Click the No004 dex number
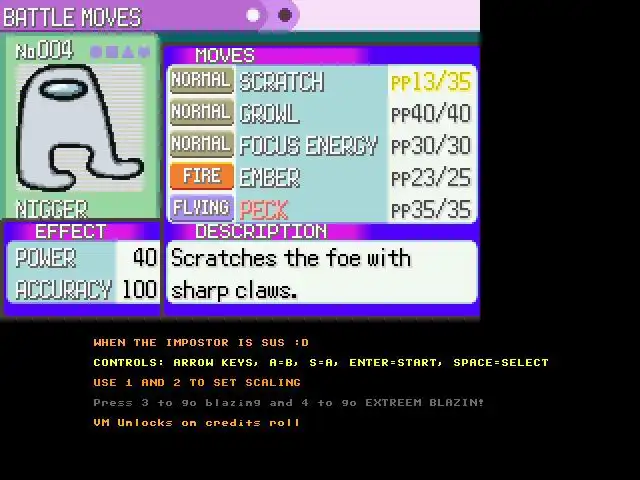Screen dimensions: 640x480 coord(44,51)
